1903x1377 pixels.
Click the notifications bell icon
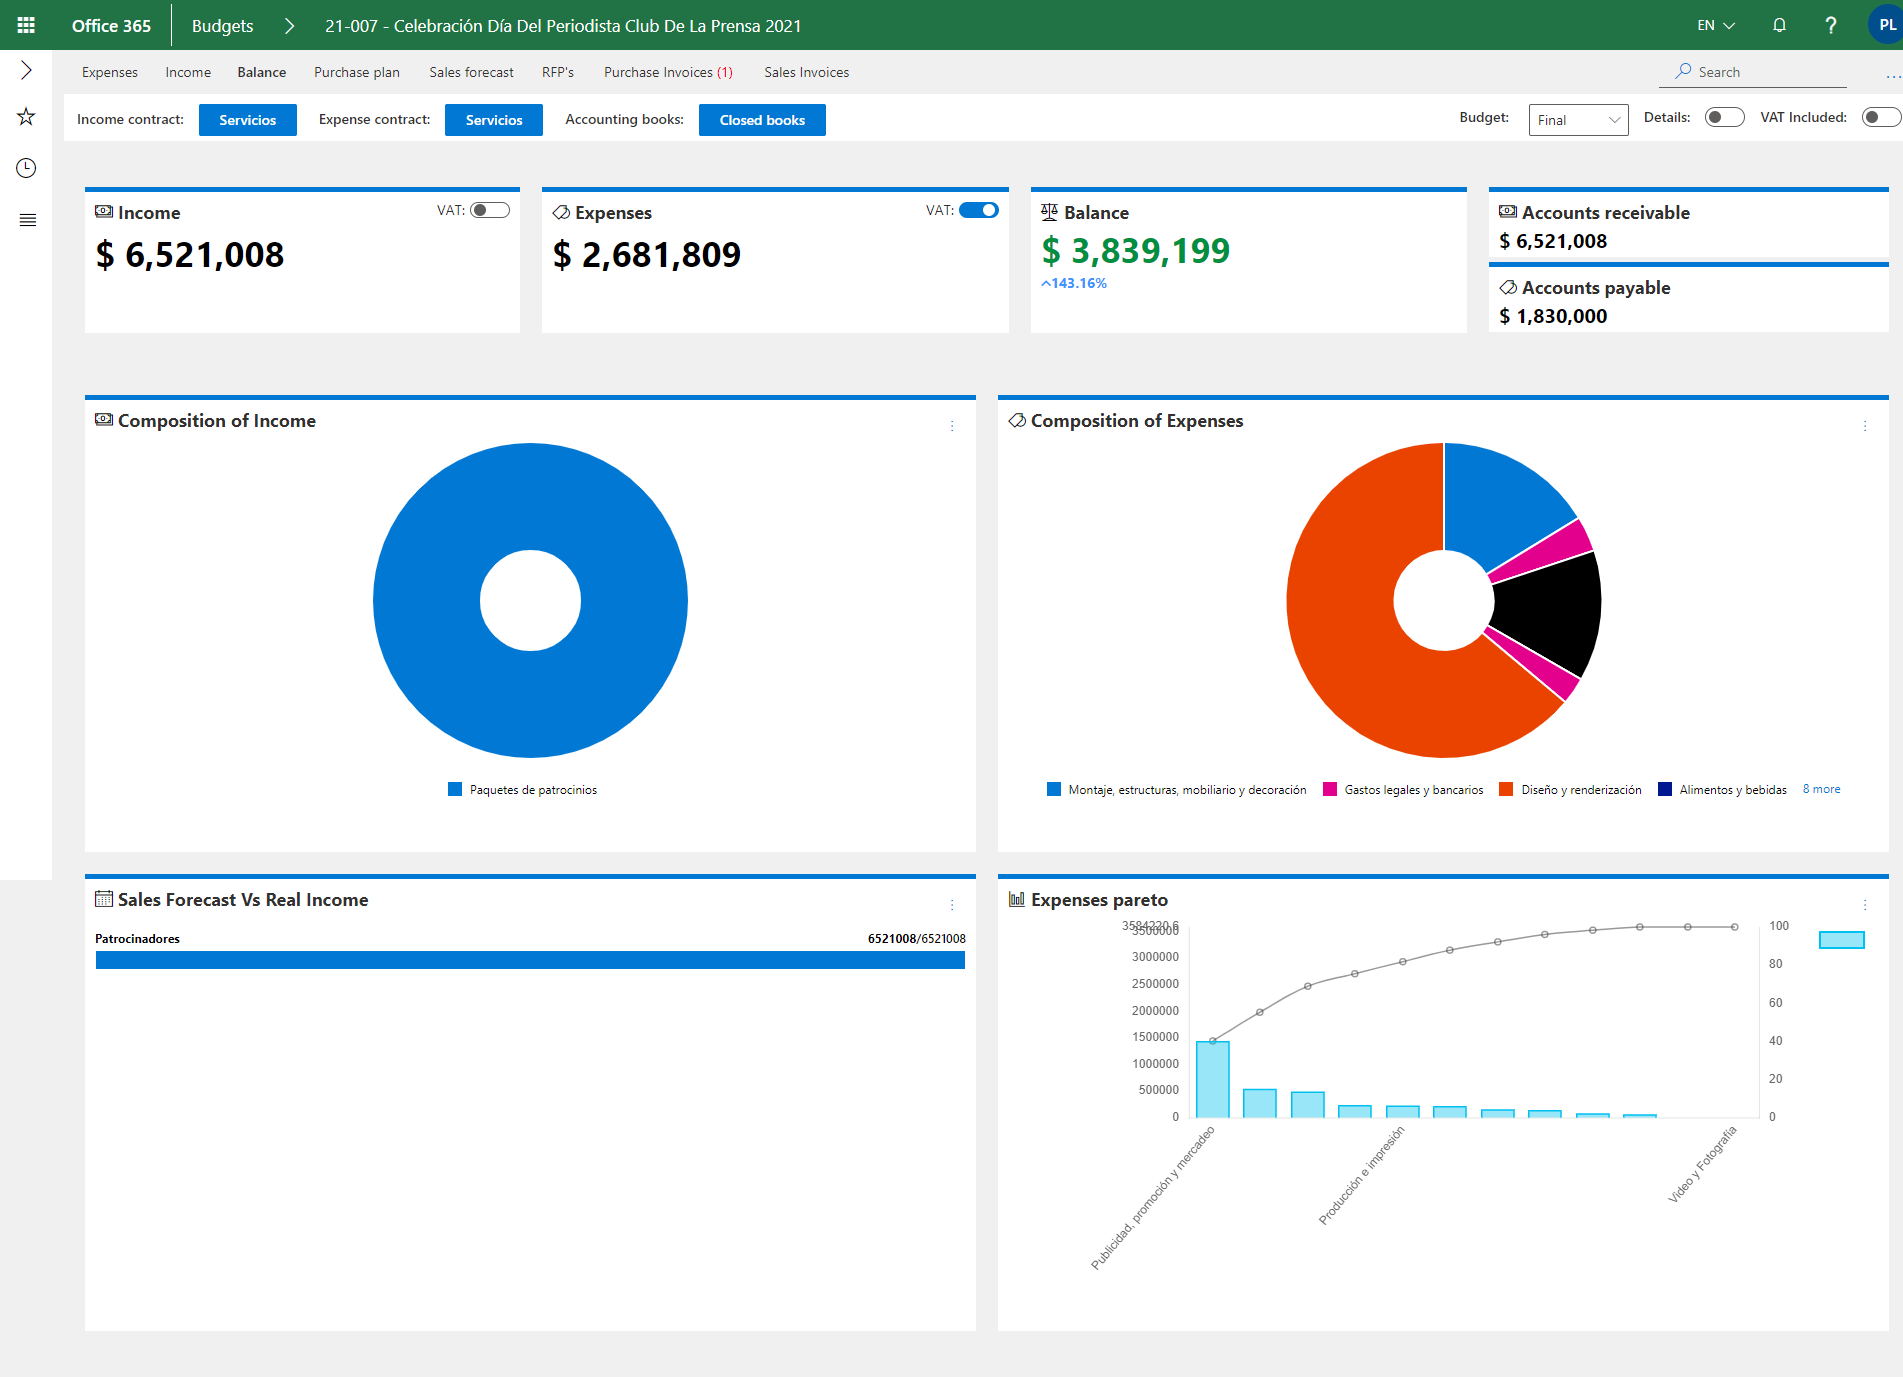(1779, 25)
